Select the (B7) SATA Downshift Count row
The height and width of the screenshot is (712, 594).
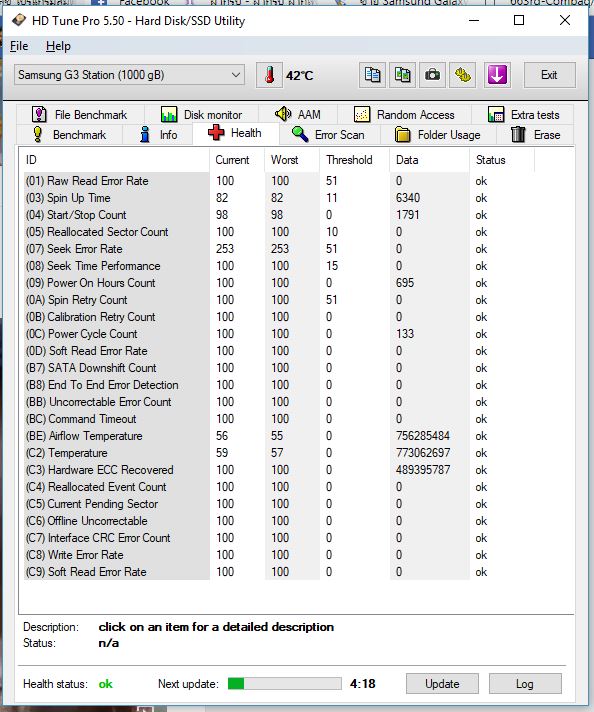point(279,368)
